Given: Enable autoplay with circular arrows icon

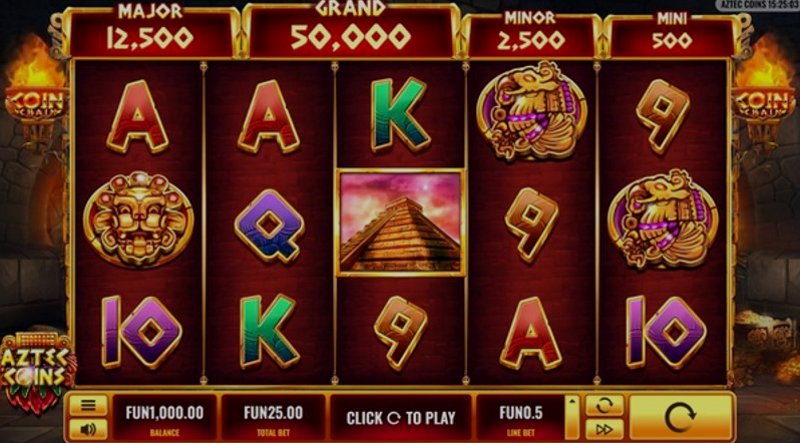Looking at the screenshot, I should (x=604, y=406).
